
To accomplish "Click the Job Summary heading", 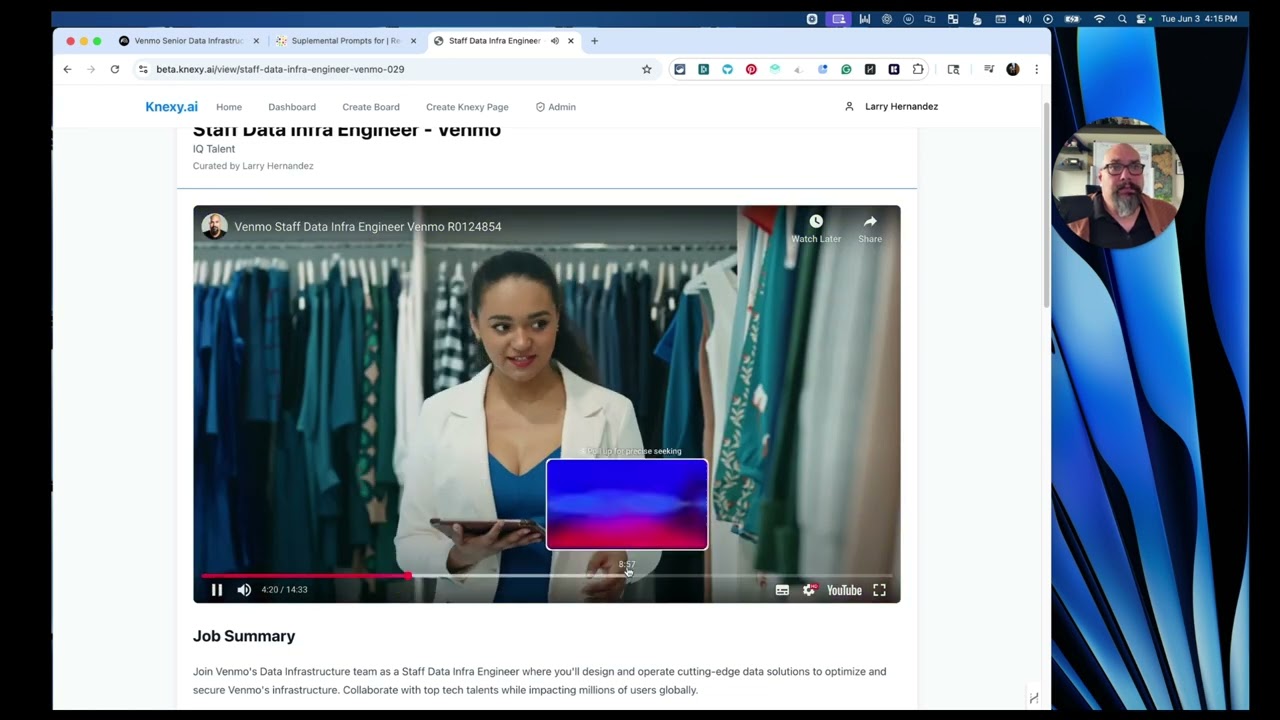I will pyautogui.click(x=244, y=636).
